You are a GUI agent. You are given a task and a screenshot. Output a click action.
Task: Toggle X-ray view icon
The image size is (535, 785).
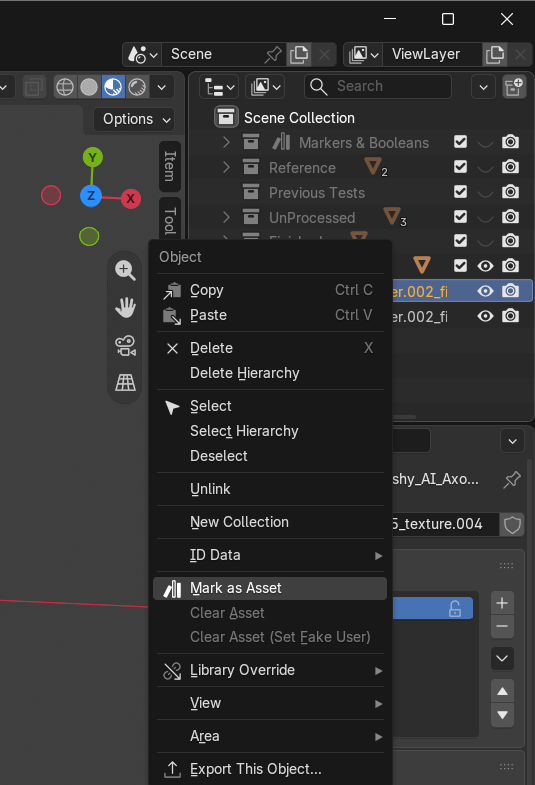34,87
